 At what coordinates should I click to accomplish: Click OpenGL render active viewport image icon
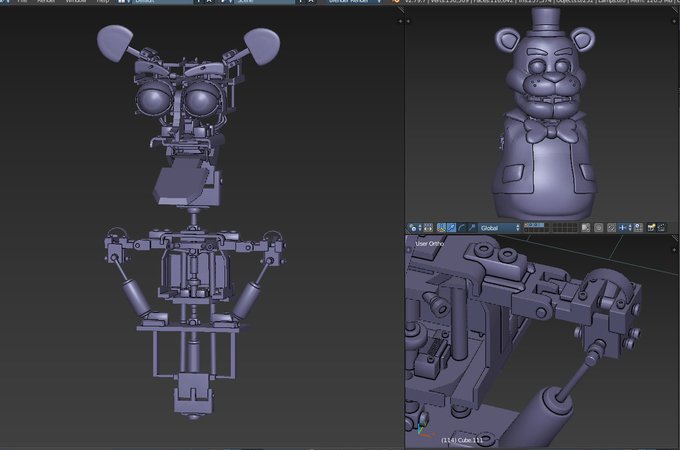click(x=651, y=228)
